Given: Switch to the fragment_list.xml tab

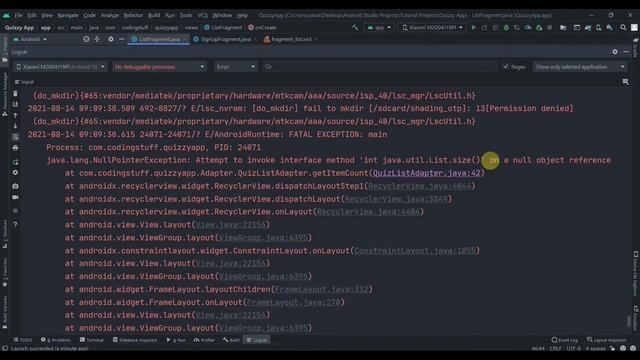Looking at the screenshot, I should [x=291, y=39].
